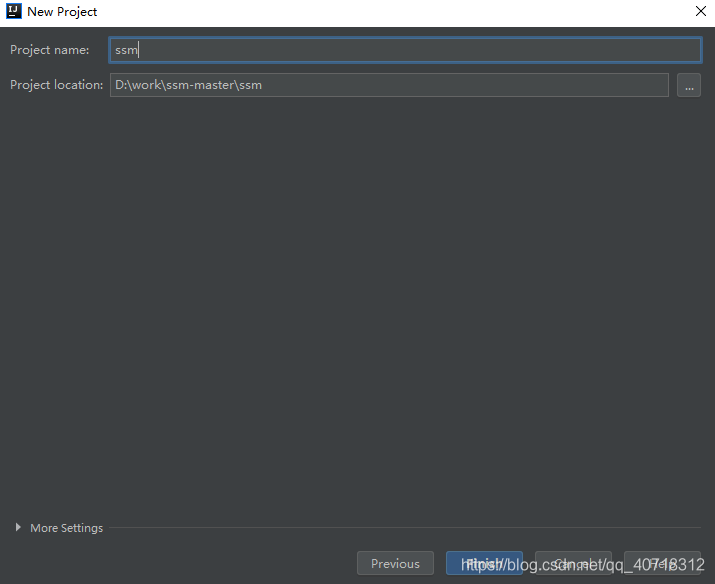Viewport: 715px width, 584px height.
Task: Click the Project location label
Action: [x=57, y=85]
